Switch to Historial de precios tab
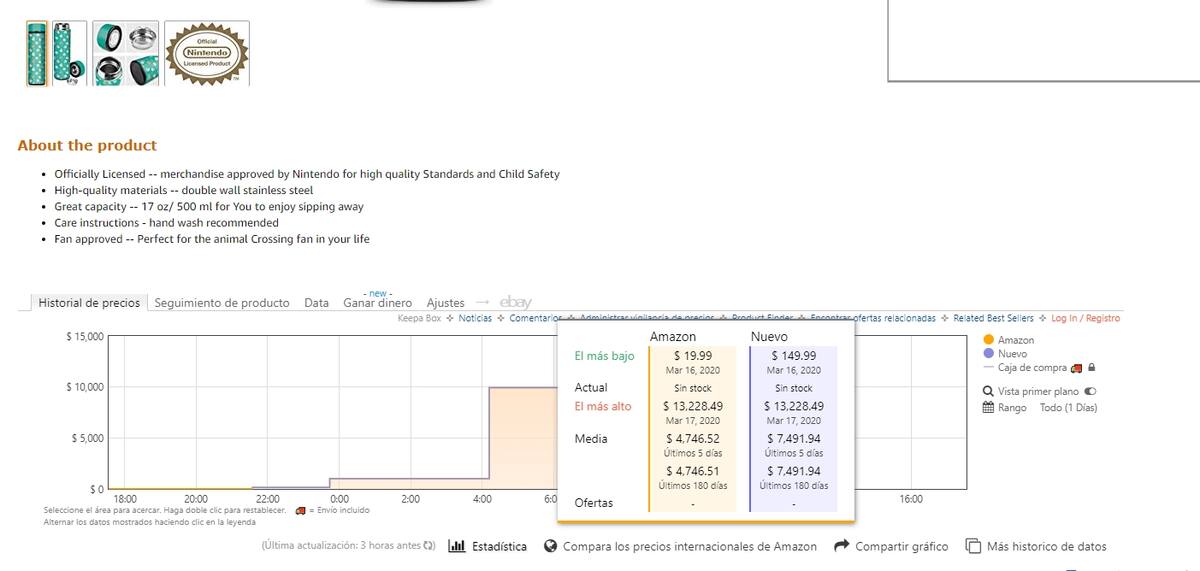Image resolution: width=1200 pixels, height=571 pixels. pos(89,303)
